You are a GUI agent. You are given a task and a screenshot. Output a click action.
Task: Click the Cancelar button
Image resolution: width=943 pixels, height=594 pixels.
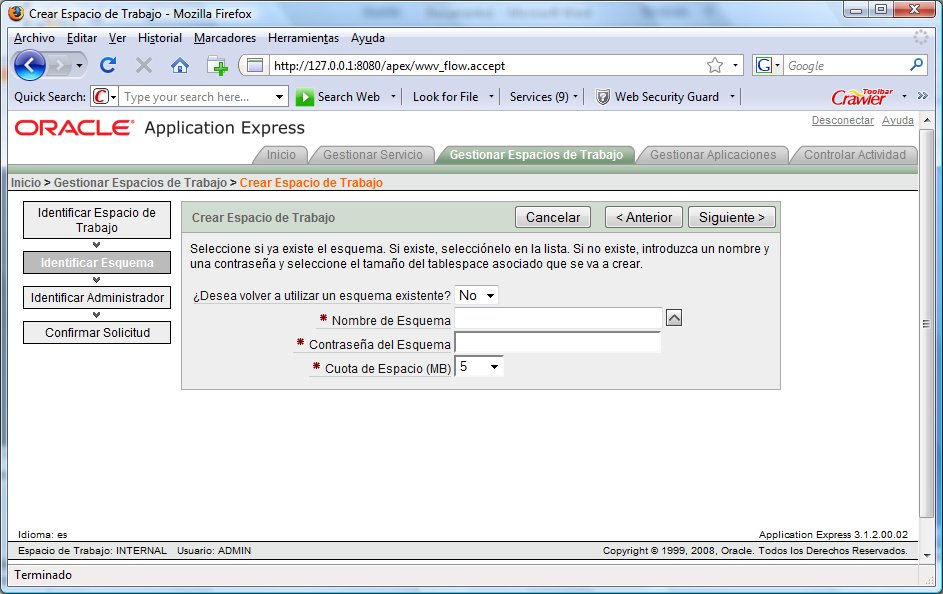(553, 217)
